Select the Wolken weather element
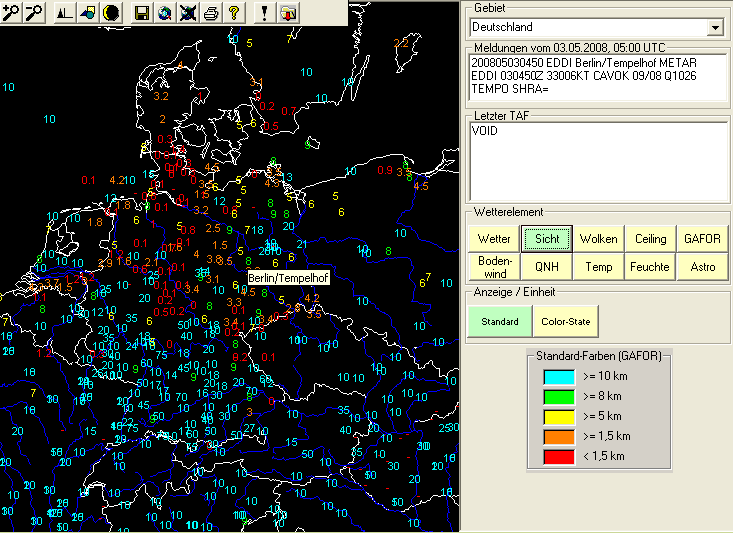The width and height of the screenshot is (733, 533). coord(599,239)
